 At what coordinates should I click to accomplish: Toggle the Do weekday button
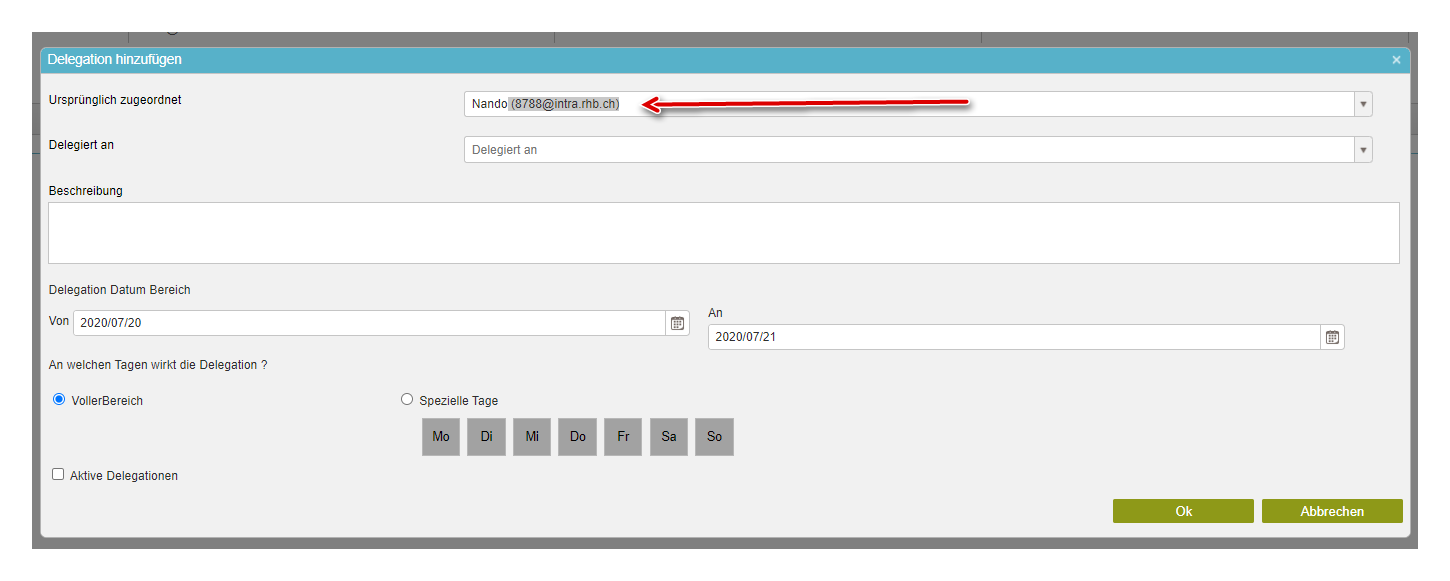578,437
